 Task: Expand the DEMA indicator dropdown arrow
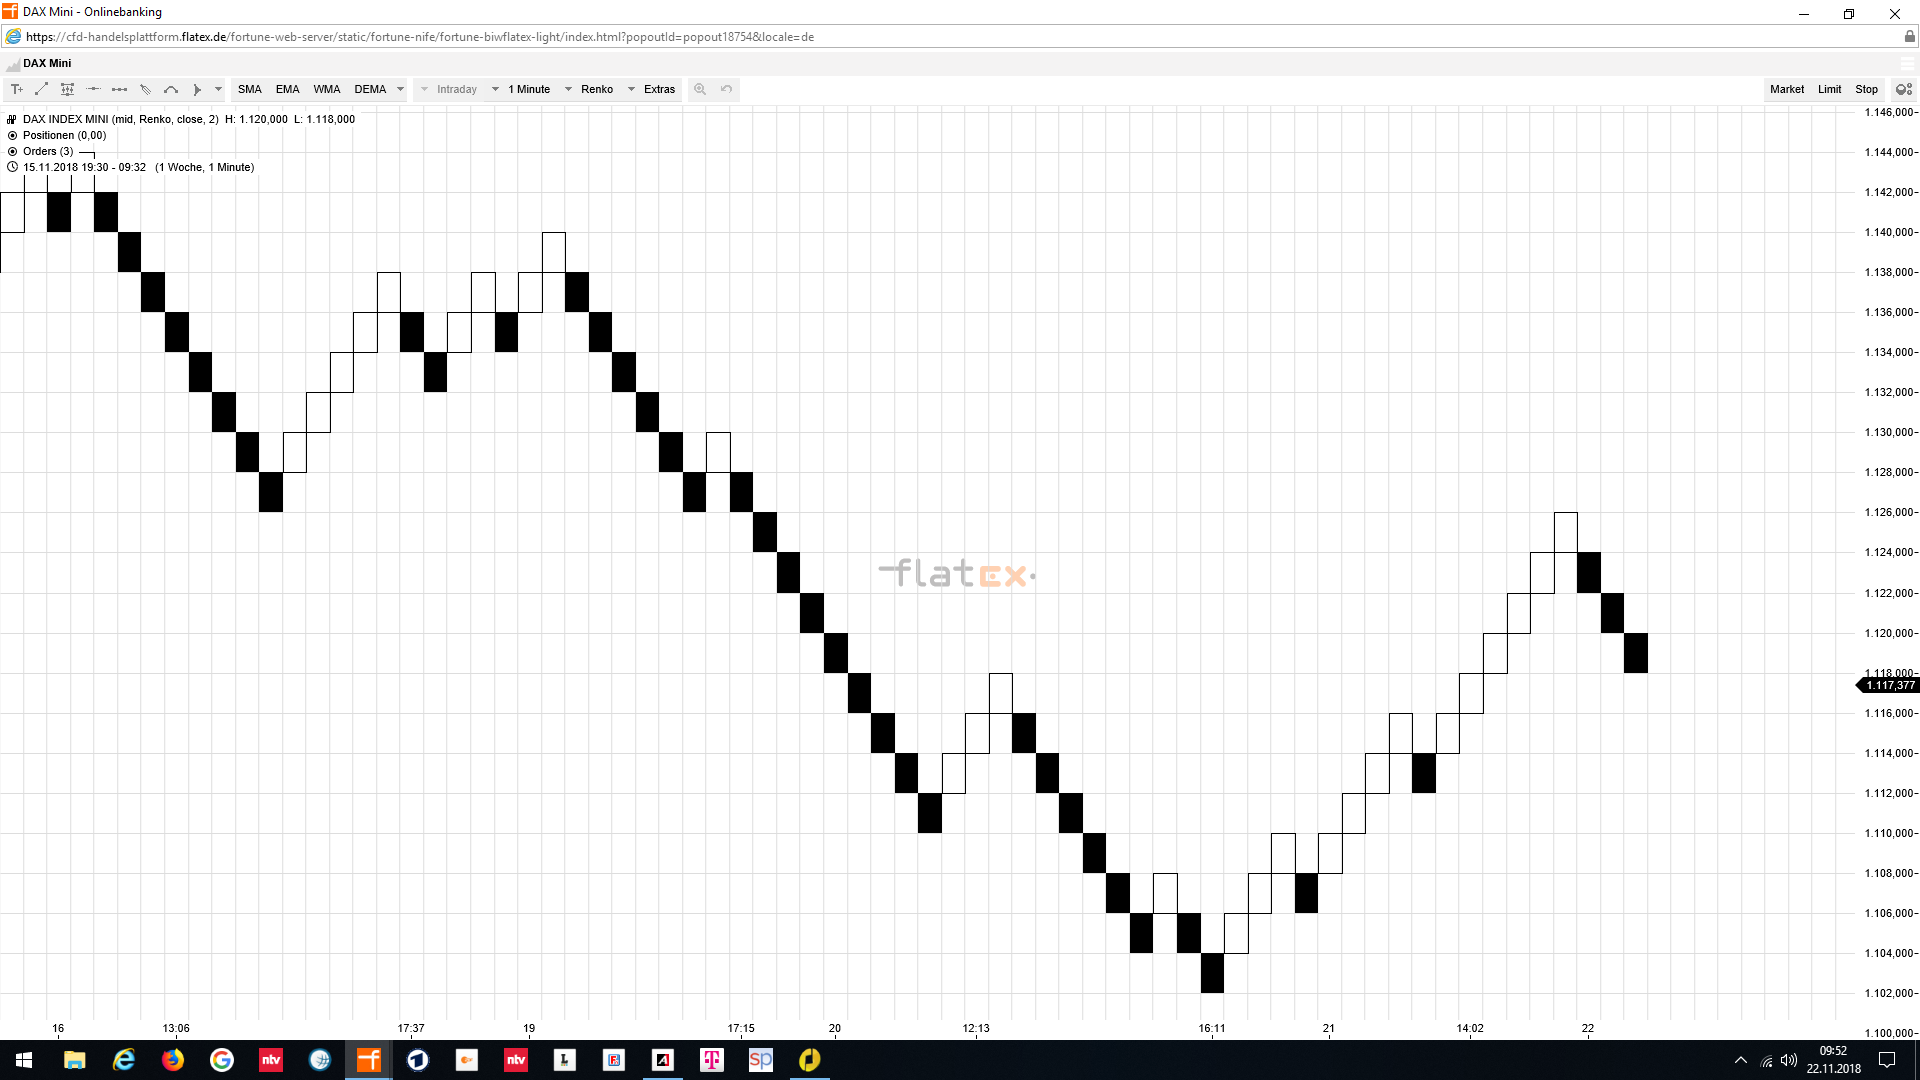tap(400, 89)
